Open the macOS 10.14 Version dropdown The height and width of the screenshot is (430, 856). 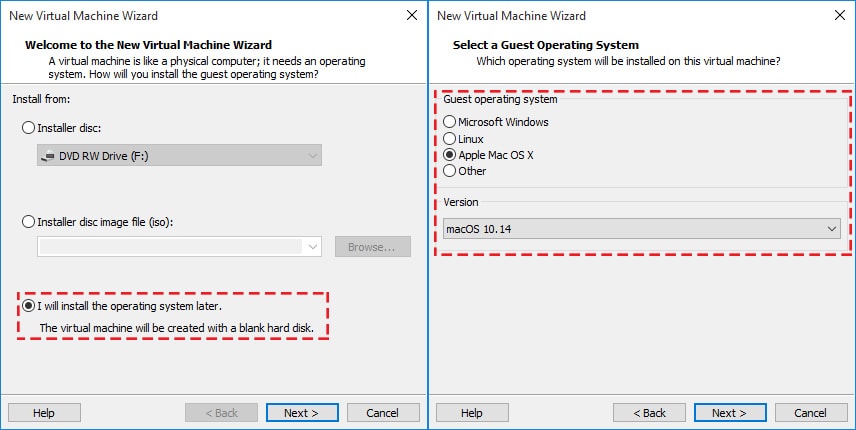pyautogui.click(x=640, y=230)
